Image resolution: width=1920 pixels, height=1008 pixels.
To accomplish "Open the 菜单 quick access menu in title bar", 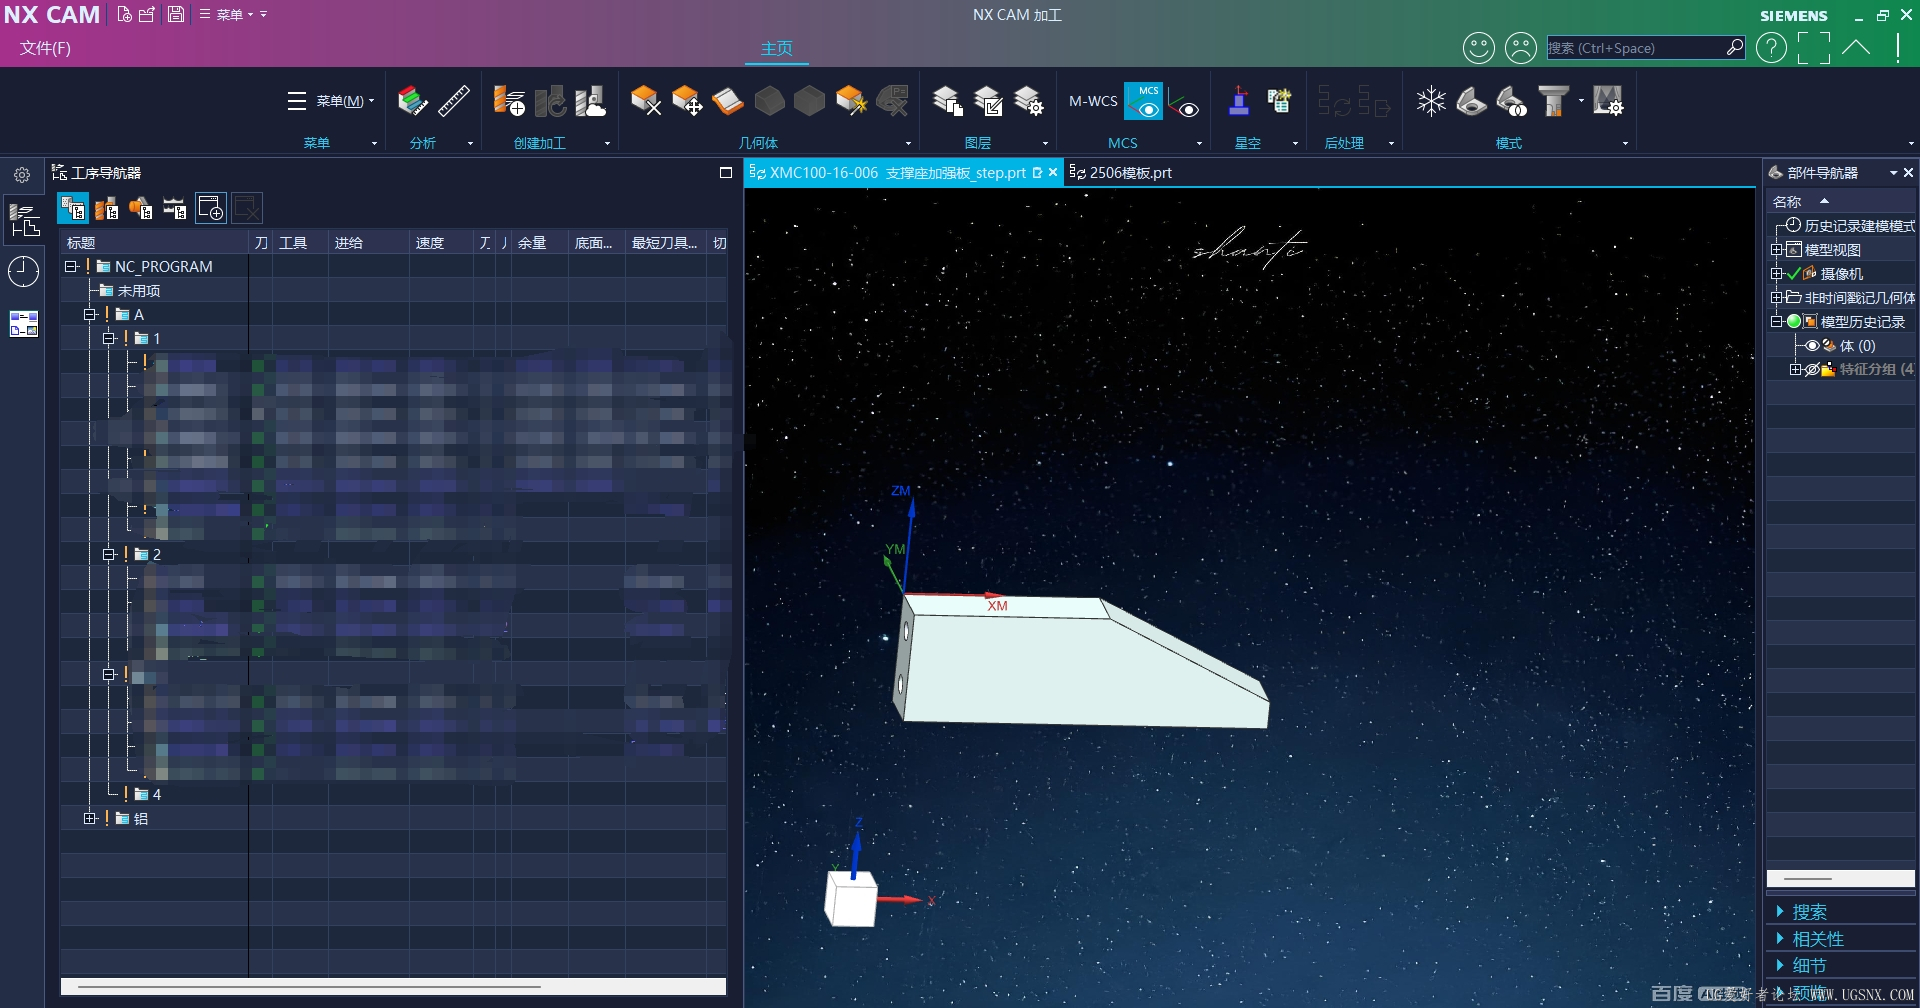I will [227, 15].
